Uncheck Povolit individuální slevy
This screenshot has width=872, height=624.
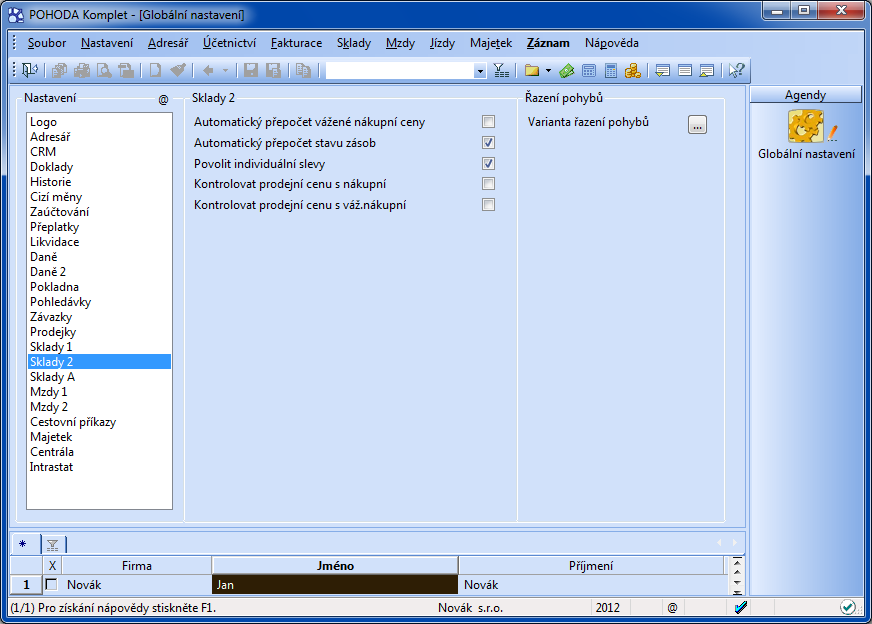[488, 164]
